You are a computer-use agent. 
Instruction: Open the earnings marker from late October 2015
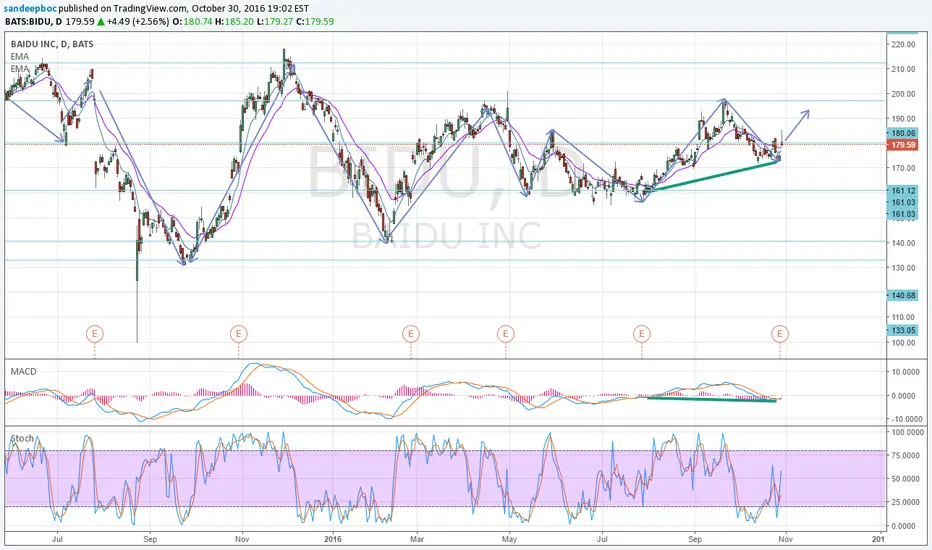238,334
